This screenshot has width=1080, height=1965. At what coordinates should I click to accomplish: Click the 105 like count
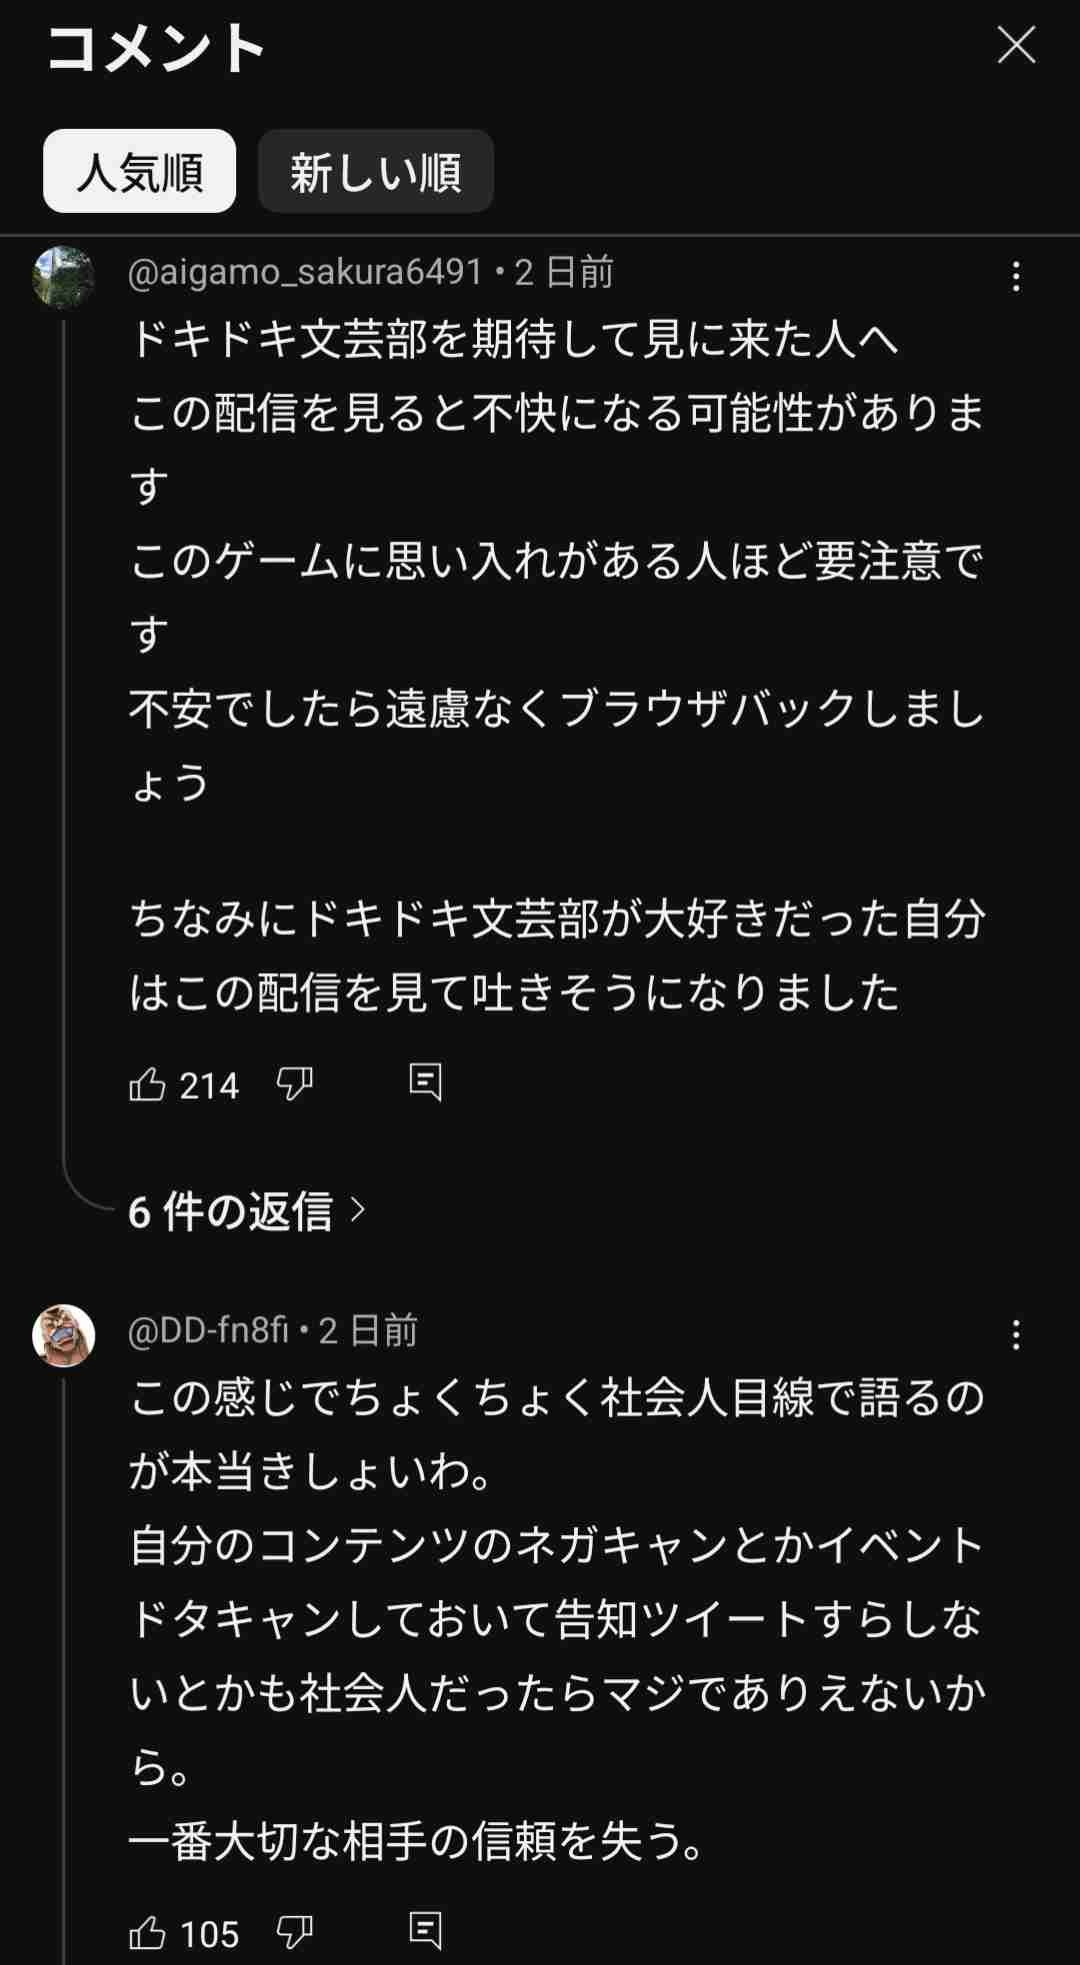click(x=209, y=1934)
